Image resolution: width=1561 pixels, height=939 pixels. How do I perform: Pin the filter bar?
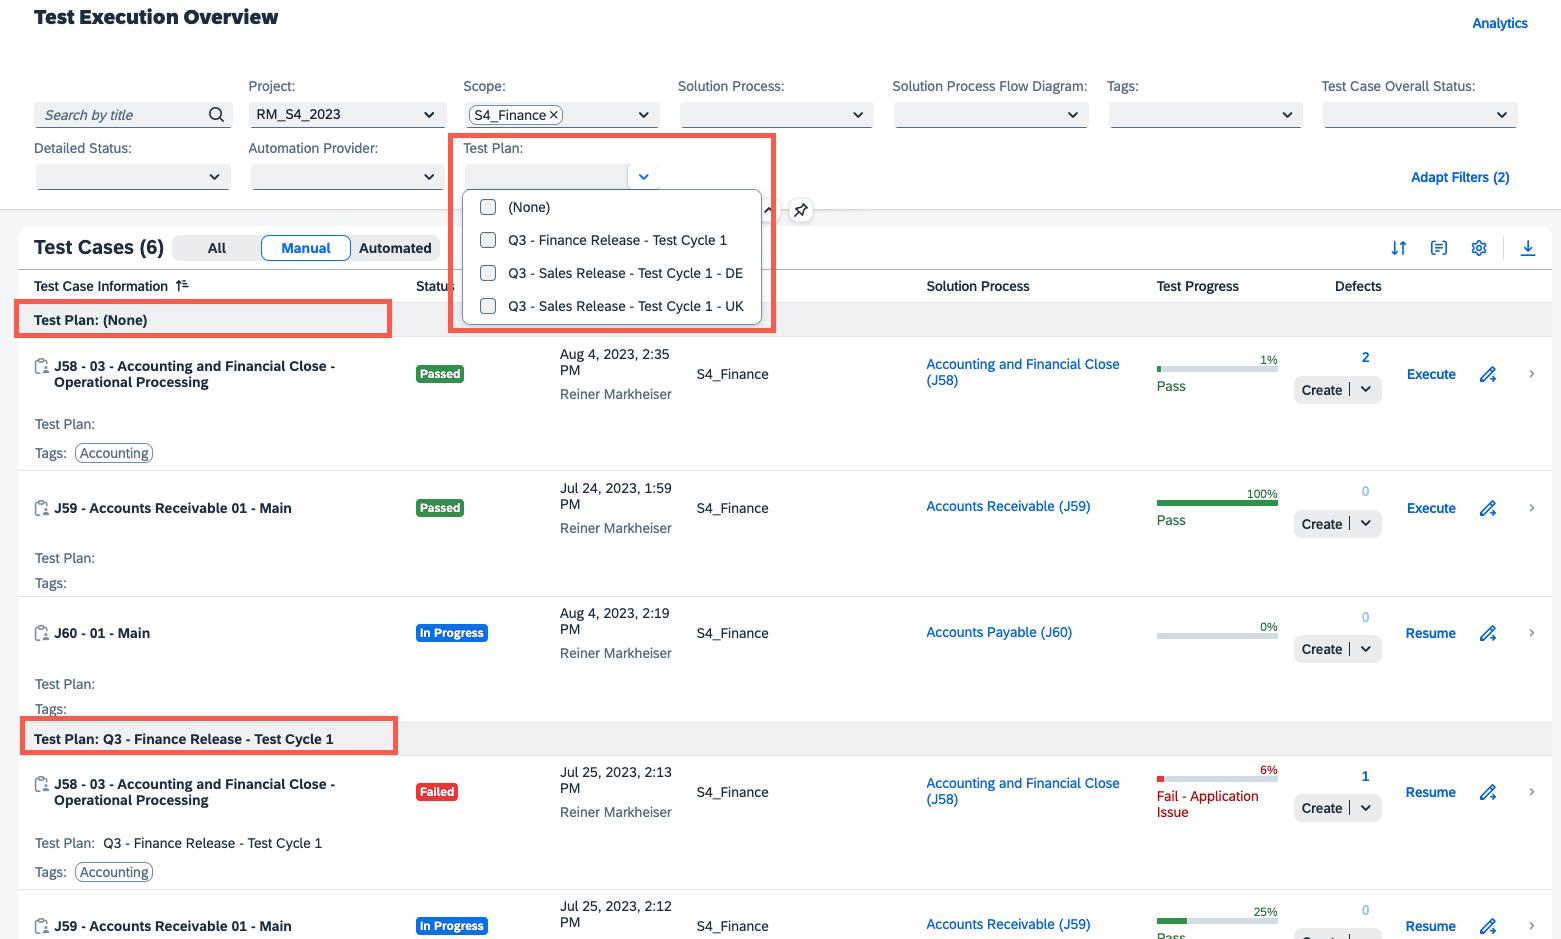[x=800, y=210]
